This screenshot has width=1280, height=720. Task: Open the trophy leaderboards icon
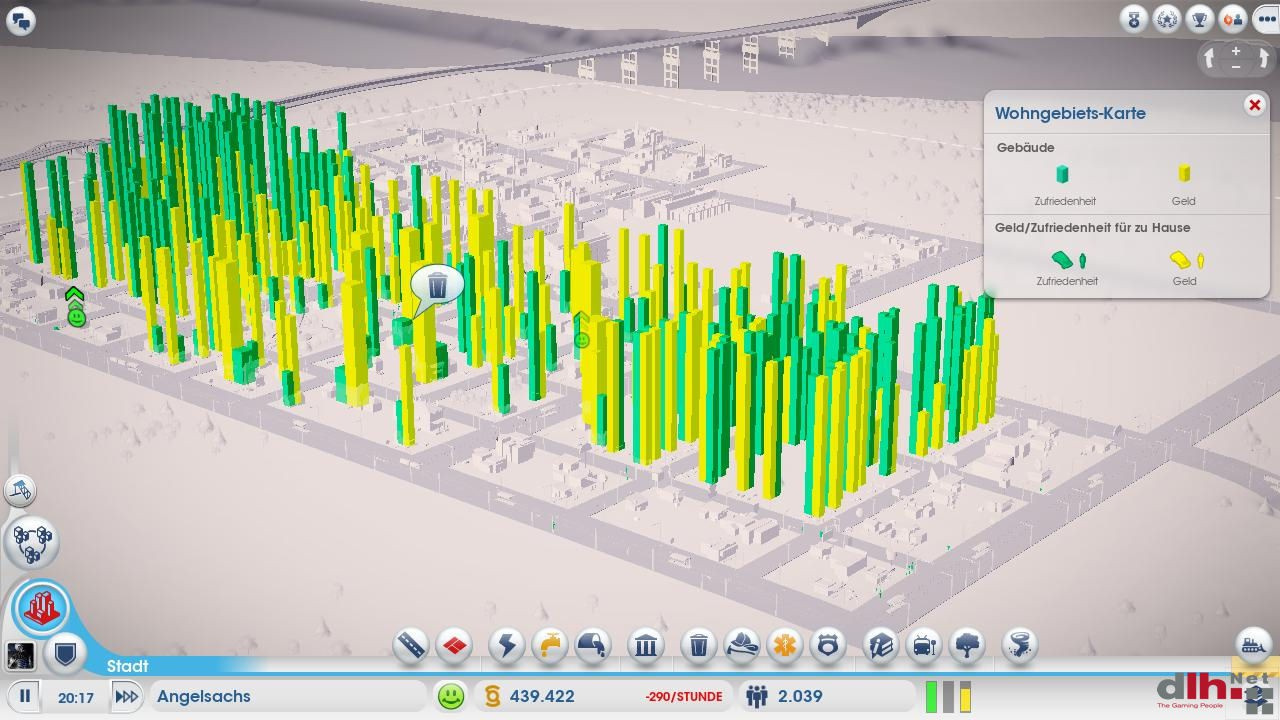[1200, 19]
